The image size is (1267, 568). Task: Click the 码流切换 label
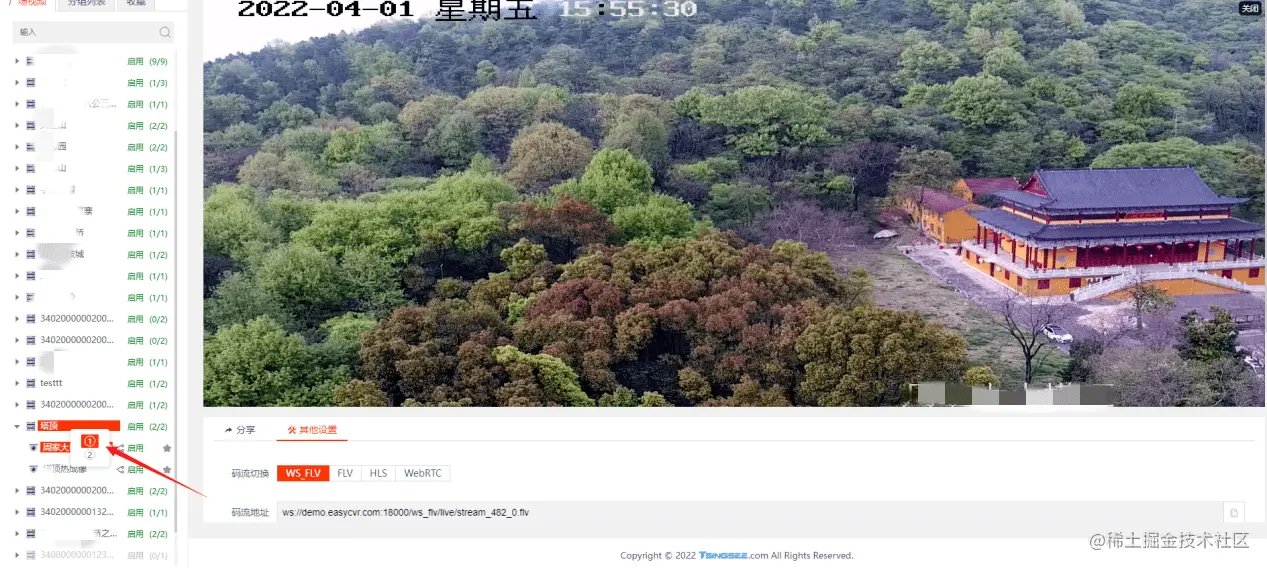pyautogui.click(x=250, y=474)
